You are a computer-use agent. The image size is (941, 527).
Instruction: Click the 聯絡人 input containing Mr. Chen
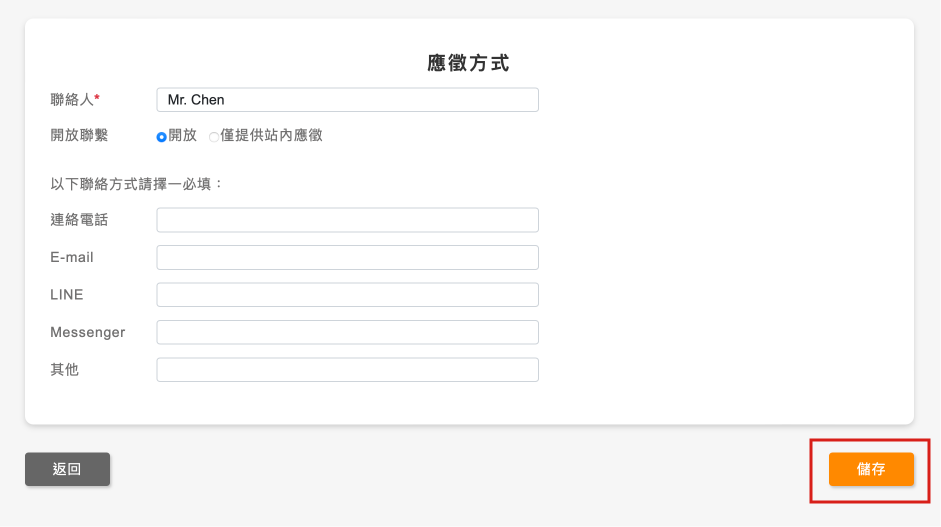click(347, 100)
